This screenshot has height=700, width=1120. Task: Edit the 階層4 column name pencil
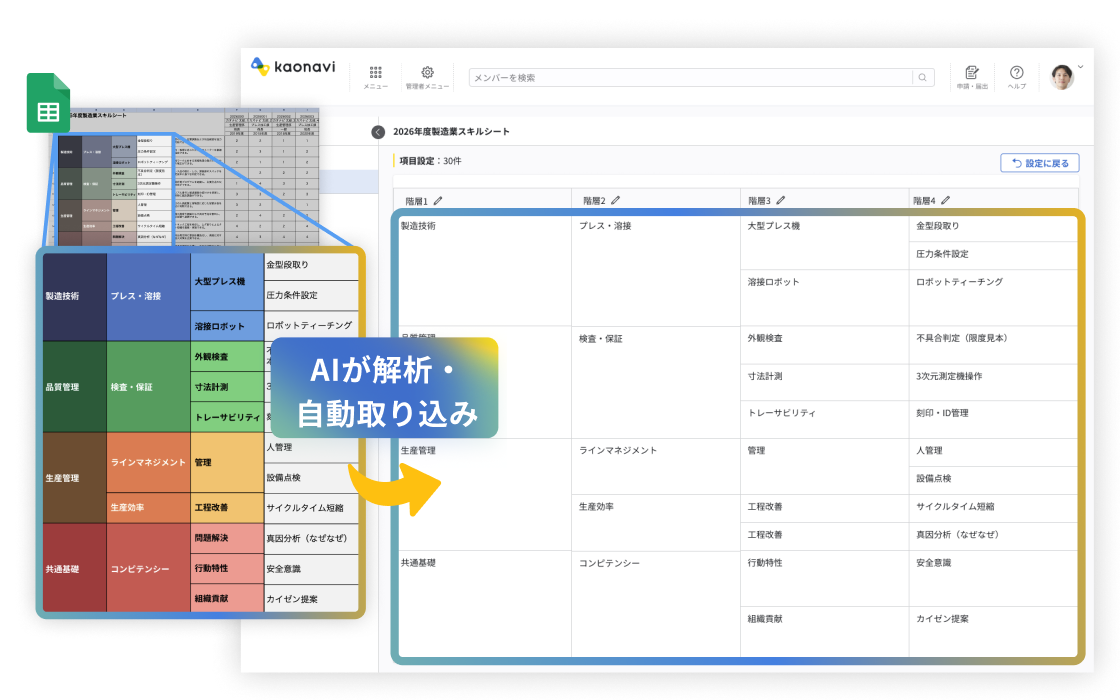click(945, 201)
